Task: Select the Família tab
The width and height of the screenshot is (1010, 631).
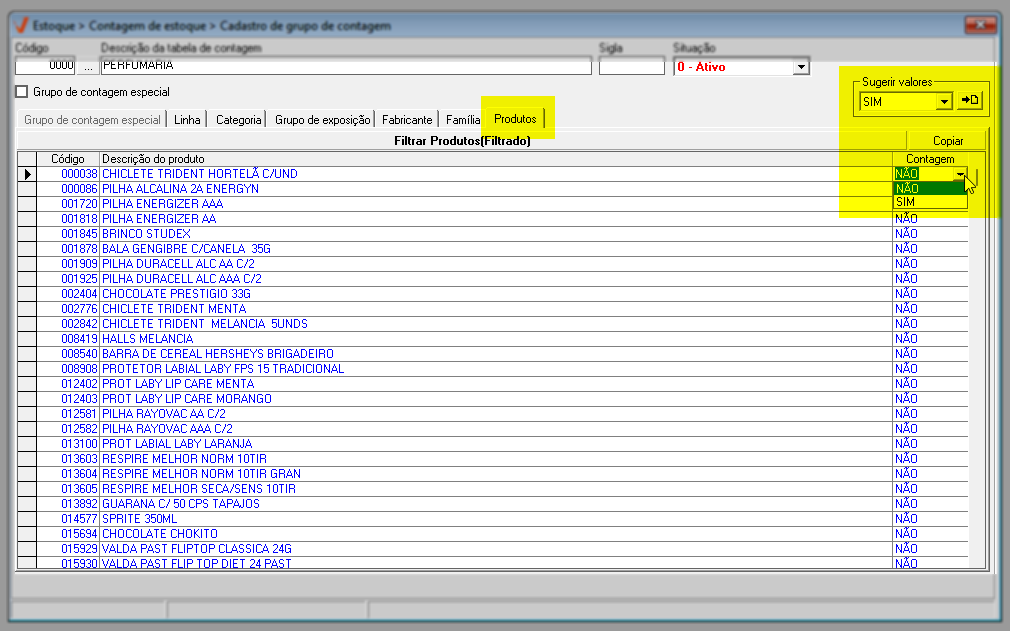Action: point(462,120)
